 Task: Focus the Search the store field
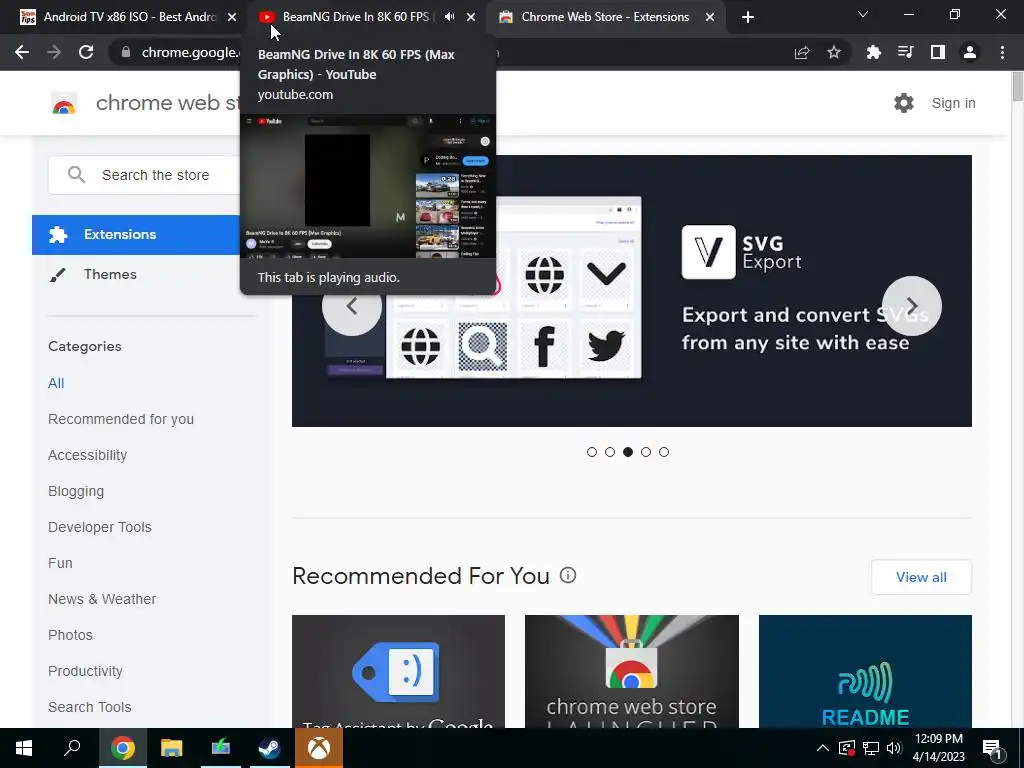[145, 175]
